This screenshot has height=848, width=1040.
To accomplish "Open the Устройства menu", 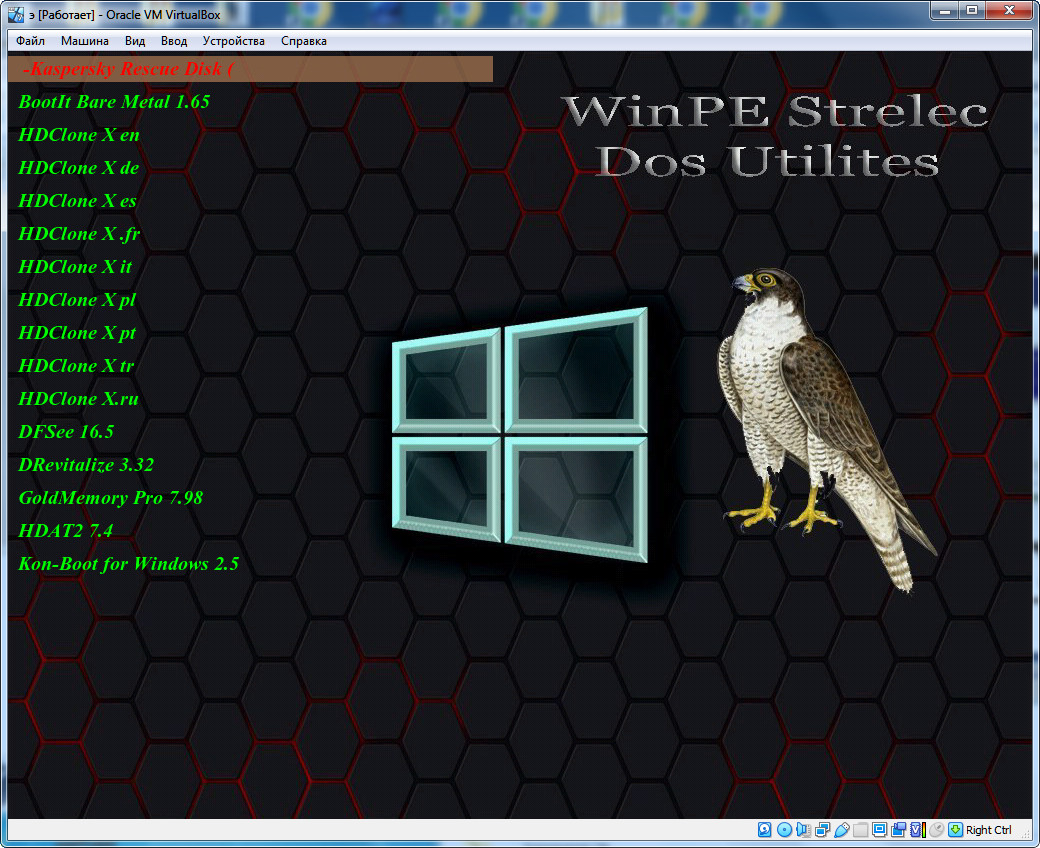I will tap(233, 41).
